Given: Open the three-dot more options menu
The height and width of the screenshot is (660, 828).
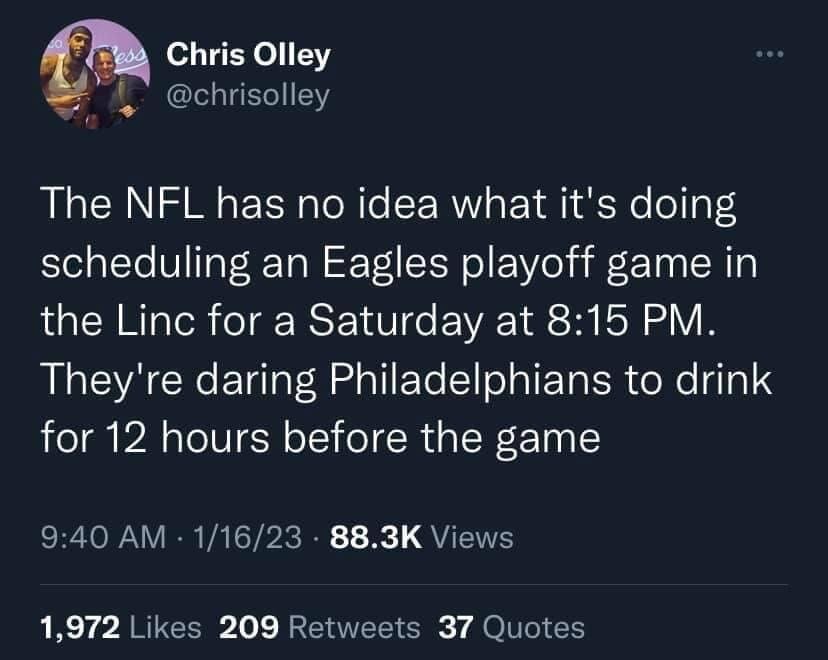Looking at the screenshot, I should (769, 51).
